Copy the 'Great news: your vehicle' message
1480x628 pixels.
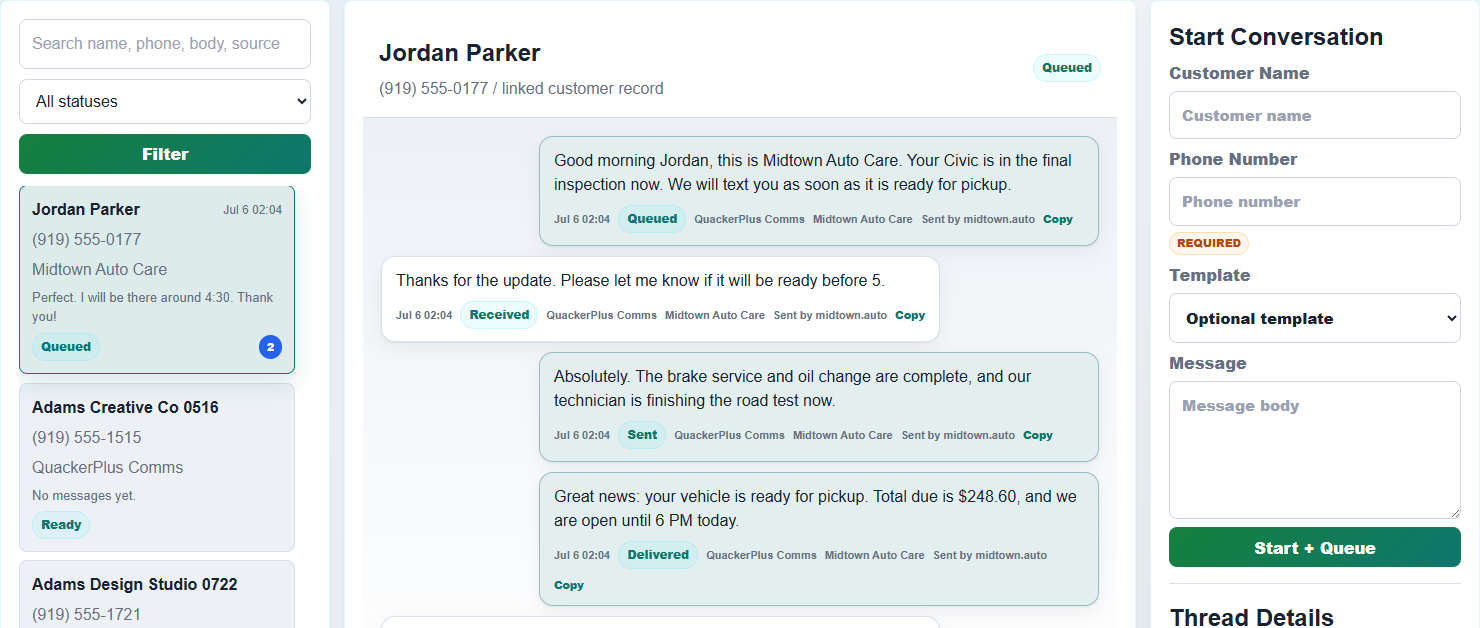[569, 585]
